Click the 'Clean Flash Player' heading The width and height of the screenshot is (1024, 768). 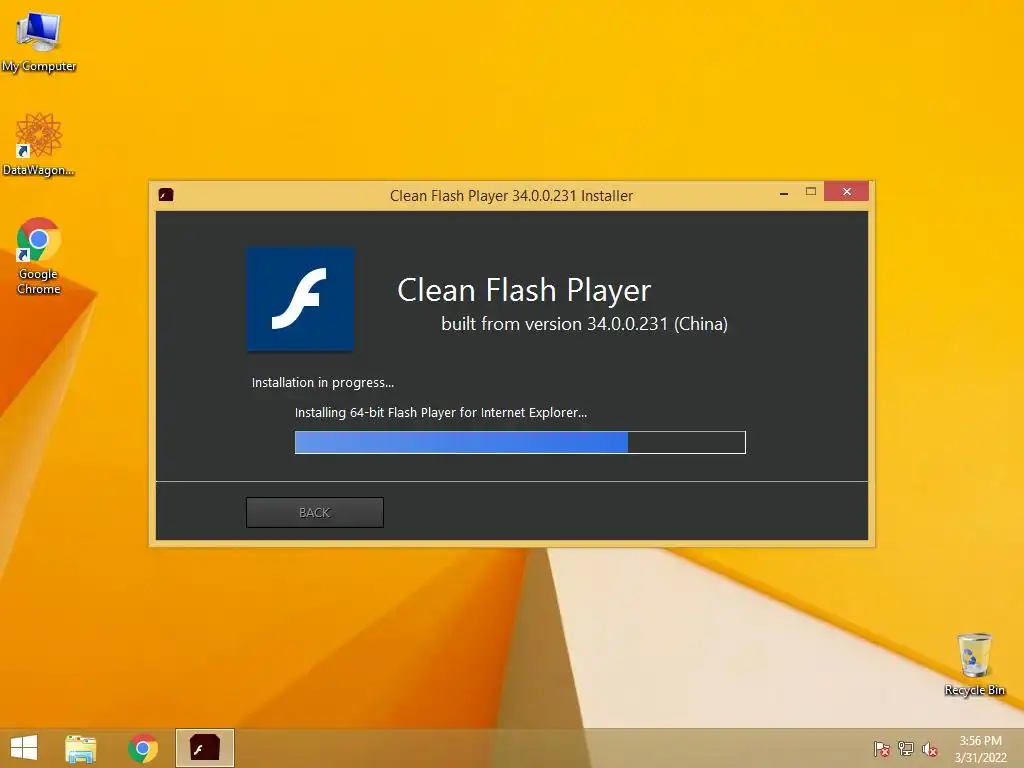pyautogui.click(x=524, y=291)
